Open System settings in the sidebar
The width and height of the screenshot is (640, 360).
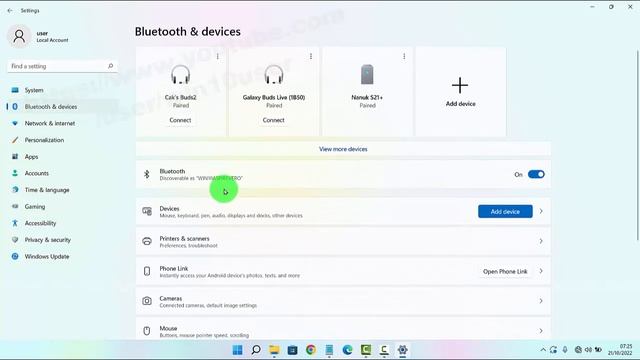coord(34,90)
